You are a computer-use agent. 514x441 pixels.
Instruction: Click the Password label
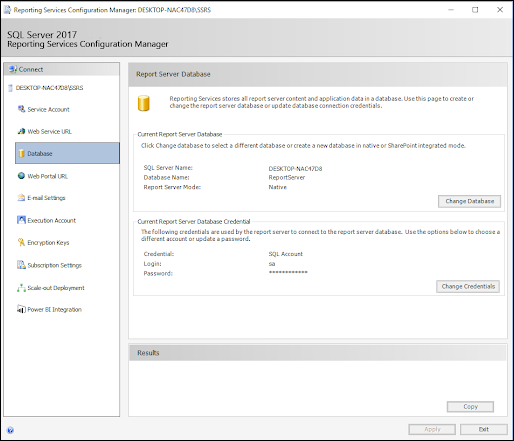click(158, 273)
